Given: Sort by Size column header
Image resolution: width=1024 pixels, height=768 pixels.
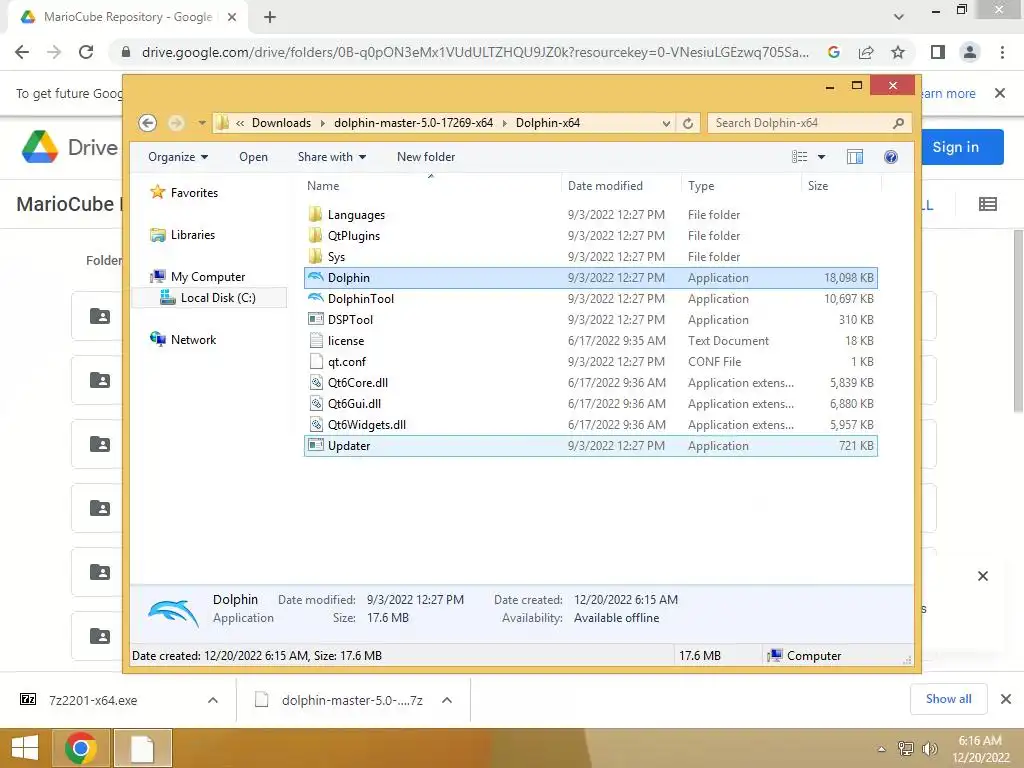Looking at the screenshot, I should pos(842,185).
